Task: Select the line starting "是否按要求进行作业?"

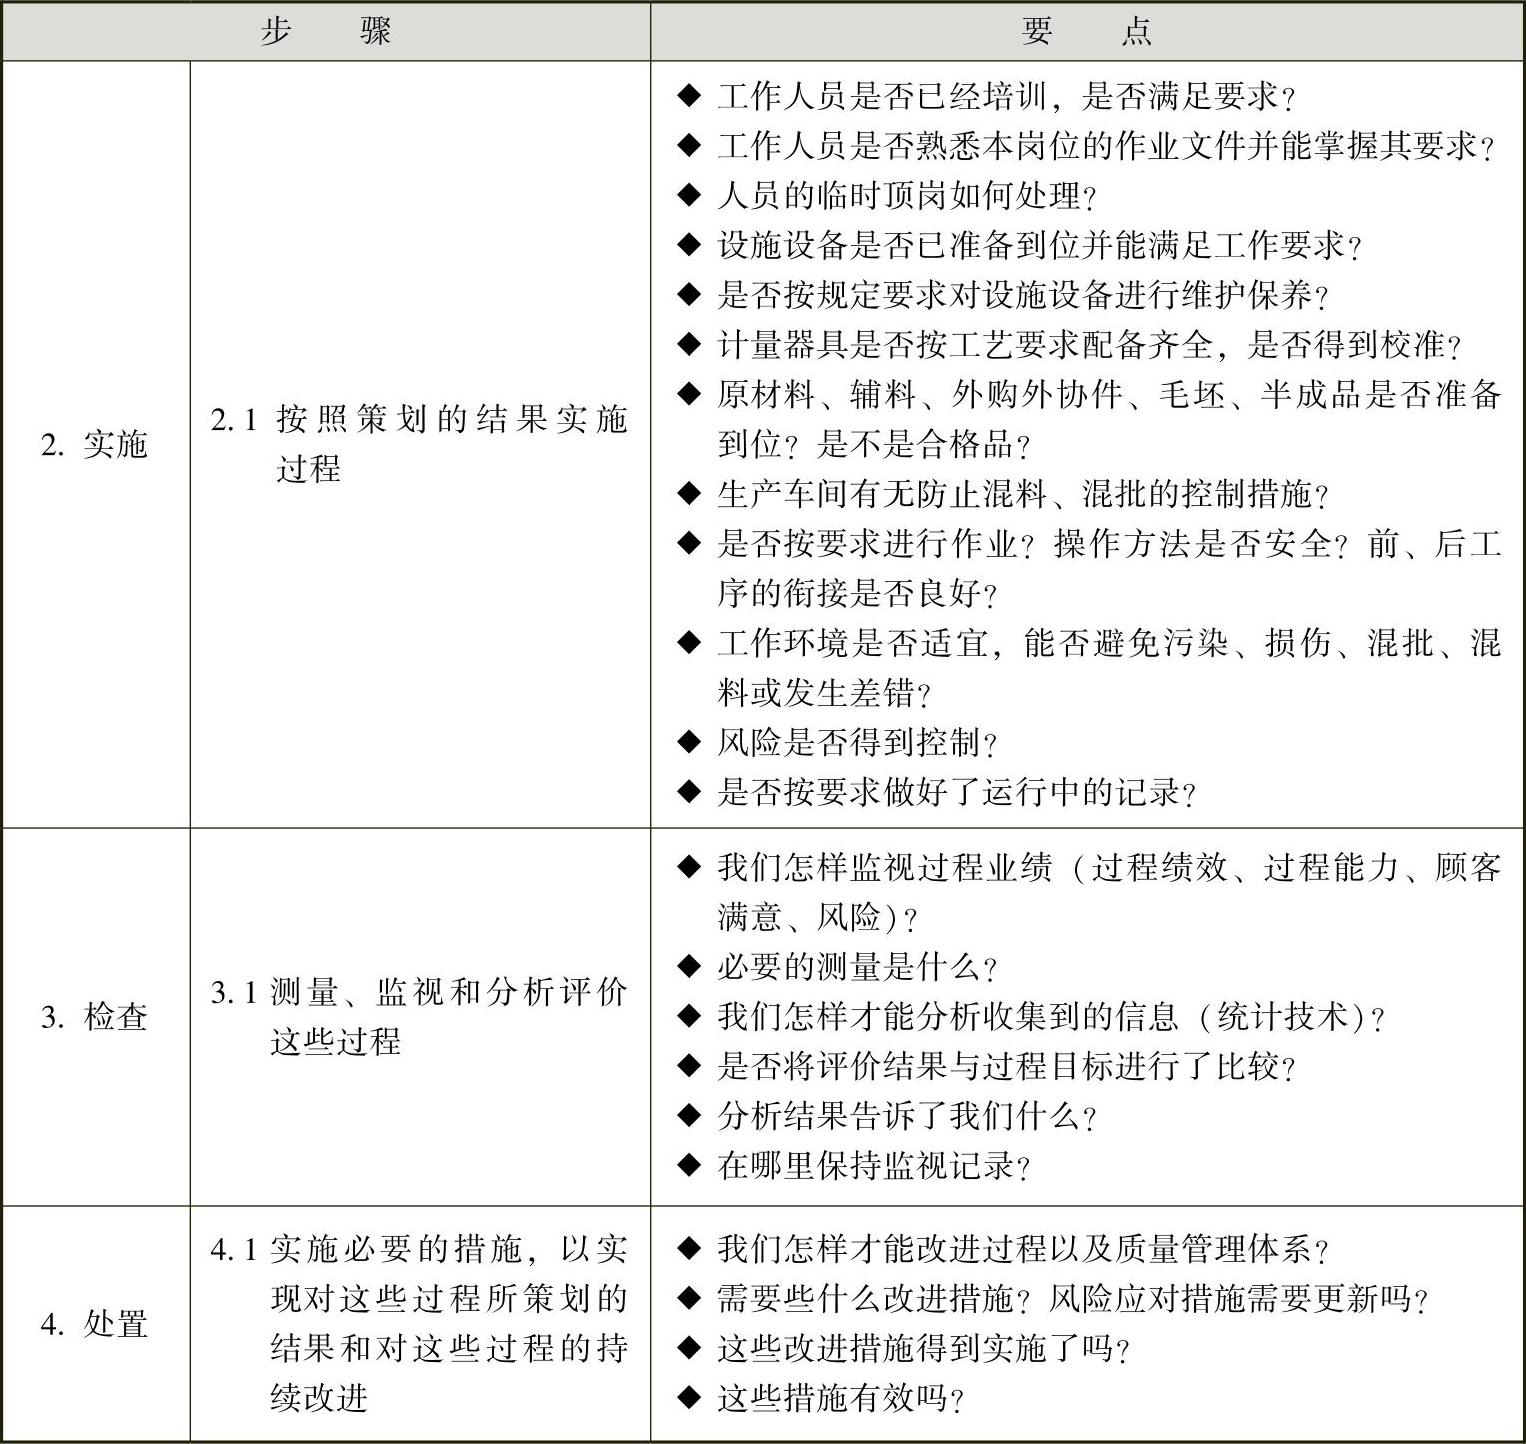Action: 1090,568
